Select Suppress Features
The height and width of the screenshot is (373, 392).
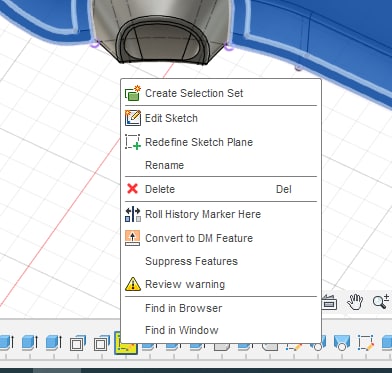[x=220, y=261]
